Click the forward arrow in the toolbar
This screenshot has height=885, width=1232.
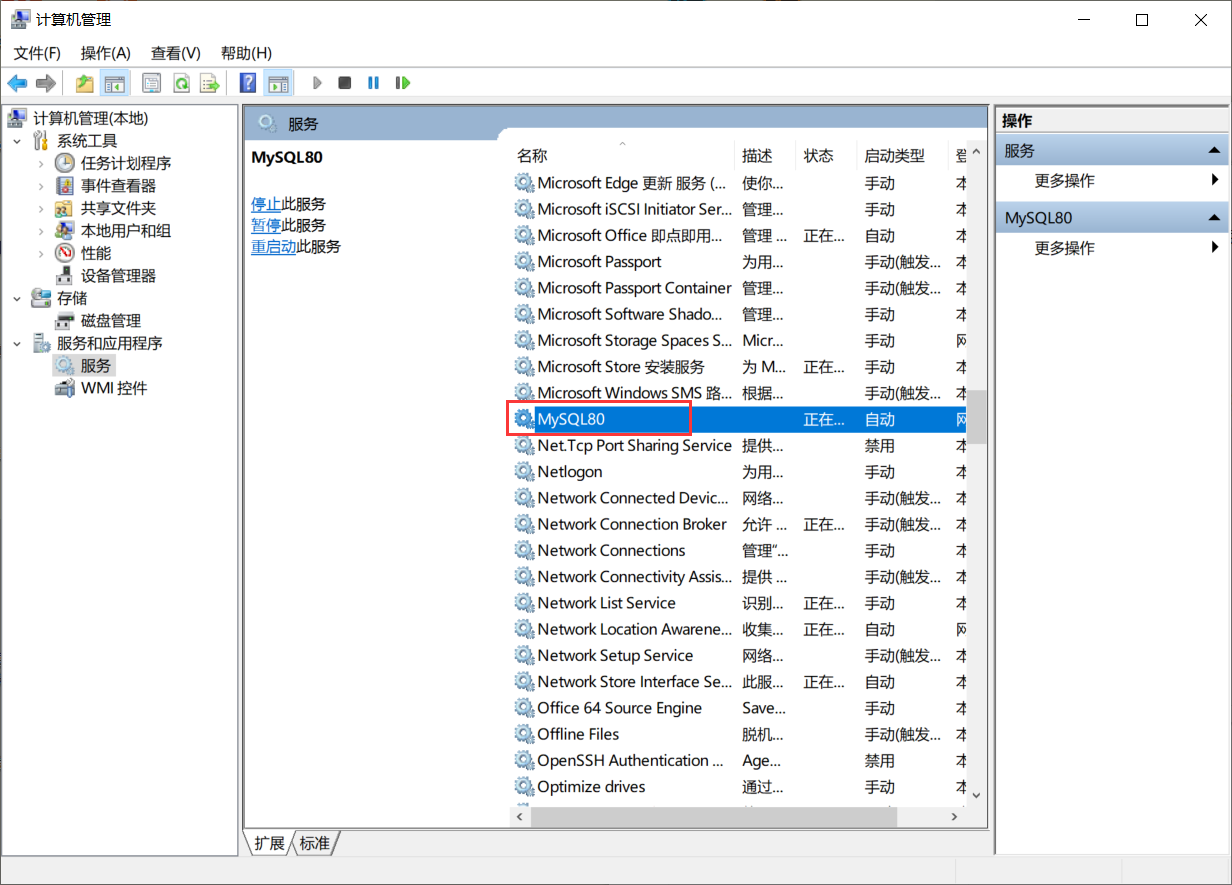[45, 83]
